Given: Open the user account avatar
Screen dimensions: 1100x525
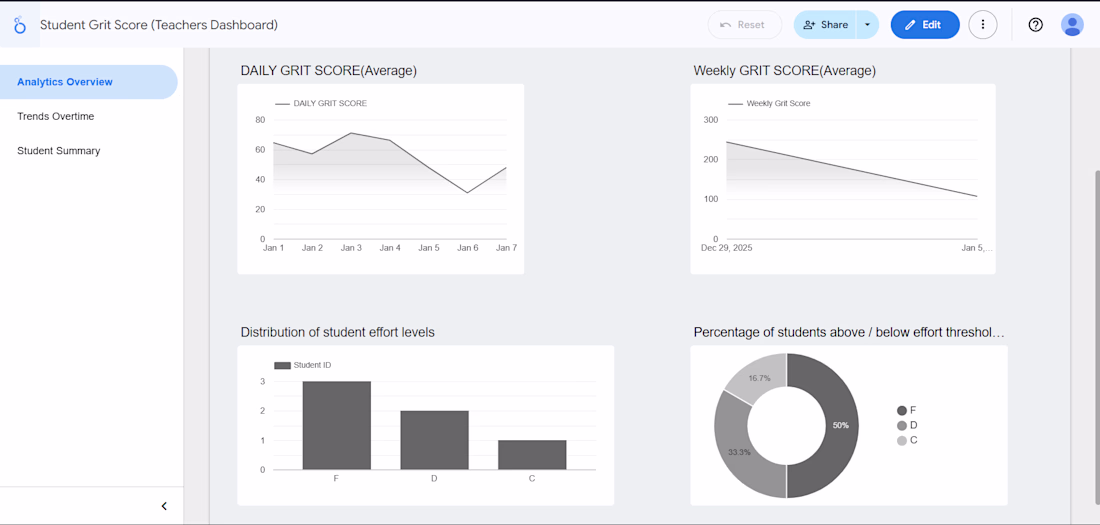Looking at the screenshot, I should coord(1072,25).
